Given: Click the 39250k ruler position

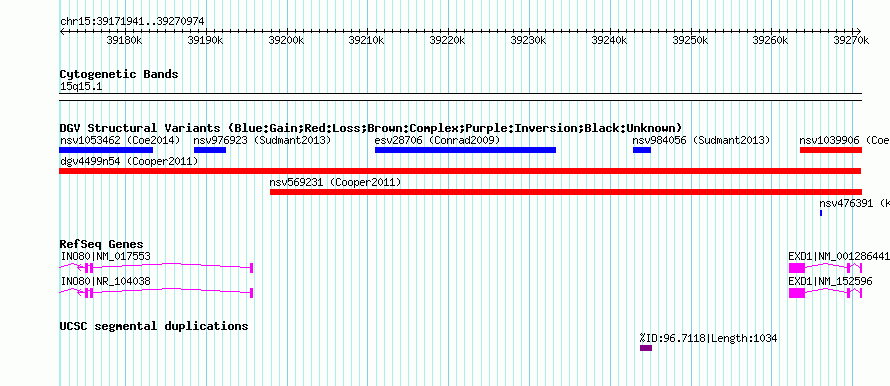Looking at the screenshot, I should tap(690, 40).
